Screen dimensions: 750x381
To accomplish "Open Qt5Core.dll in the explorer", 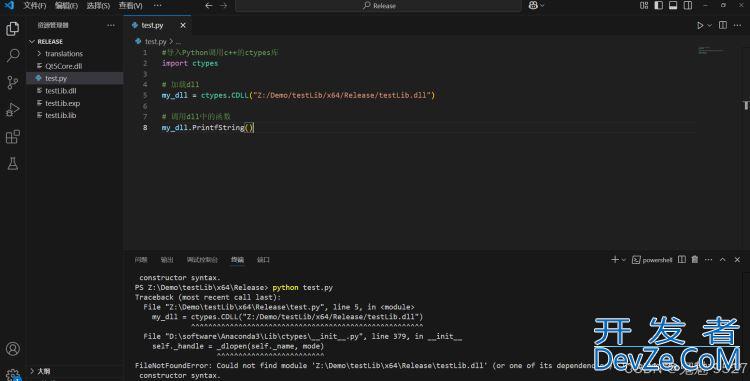I will click(75, 66).
